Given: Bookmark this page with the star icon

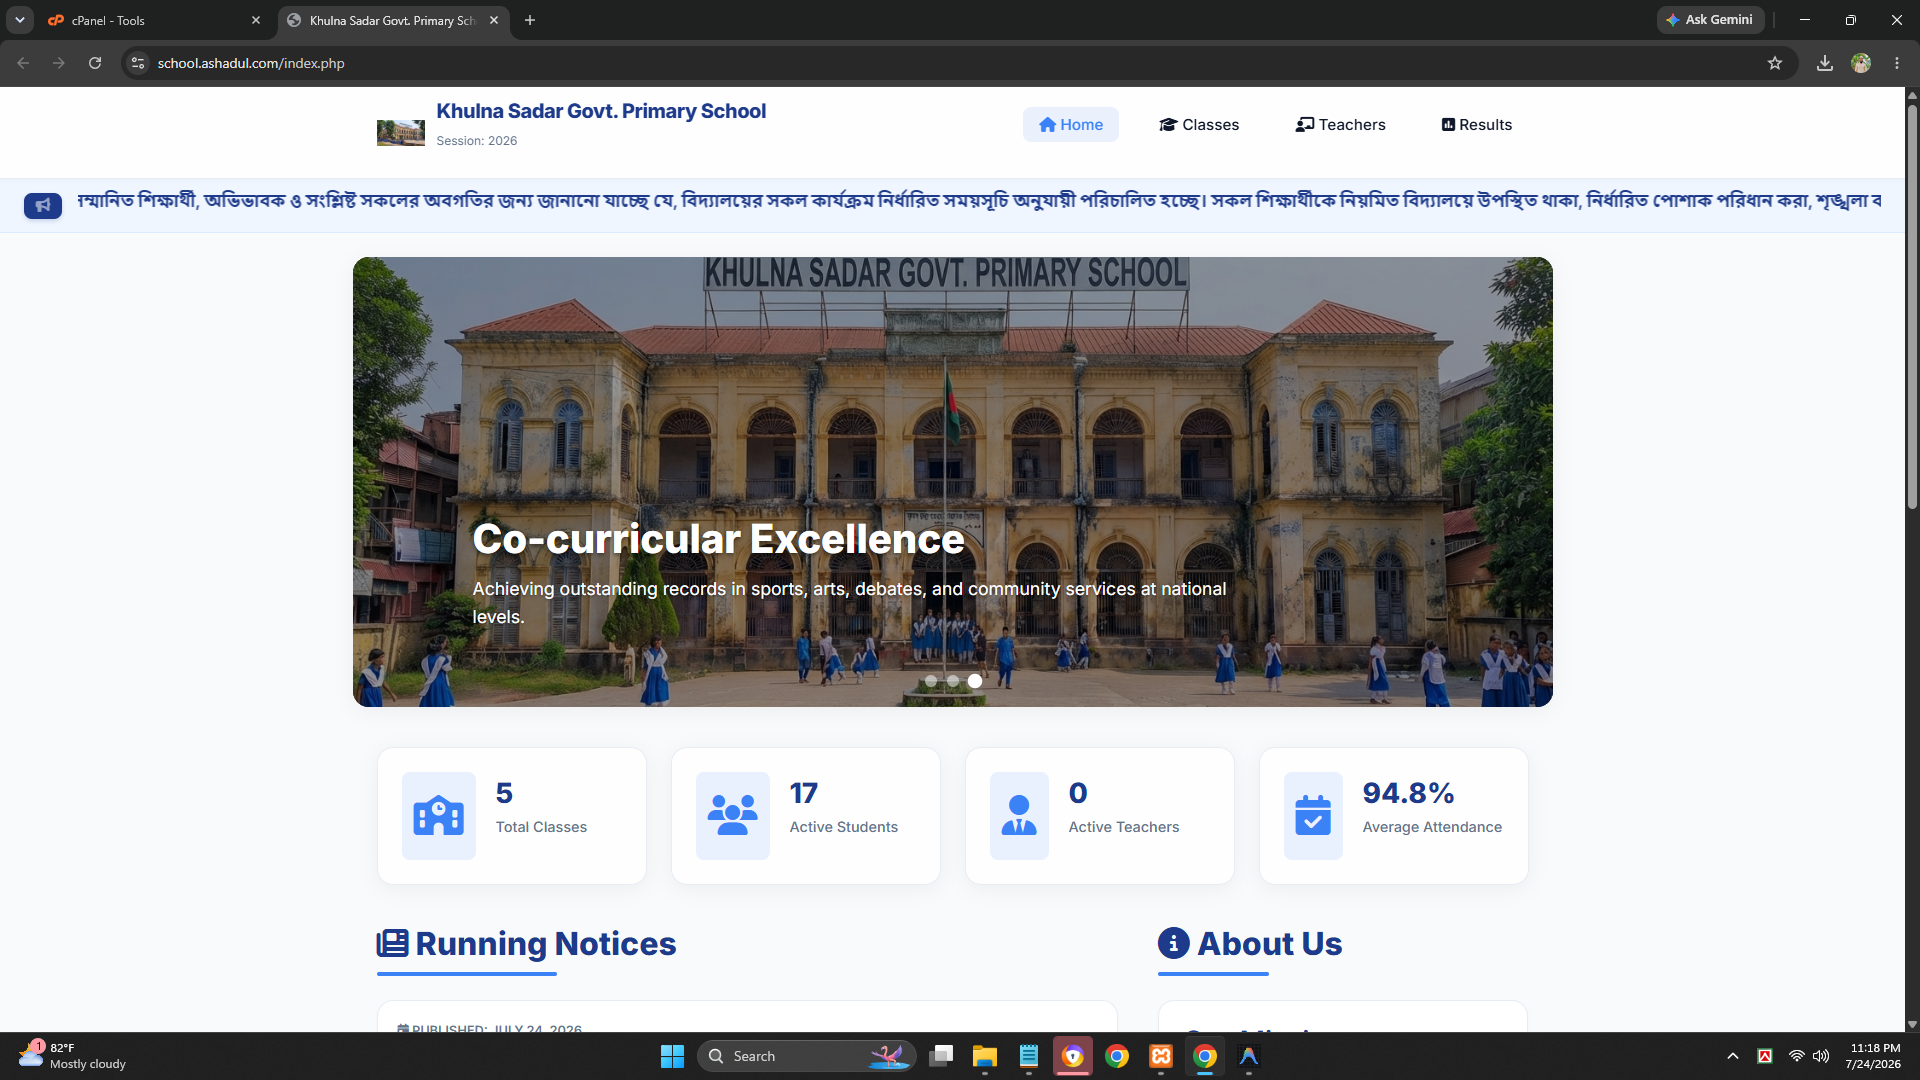Looking at the screenshot, I should click(x=1775, y=63).
